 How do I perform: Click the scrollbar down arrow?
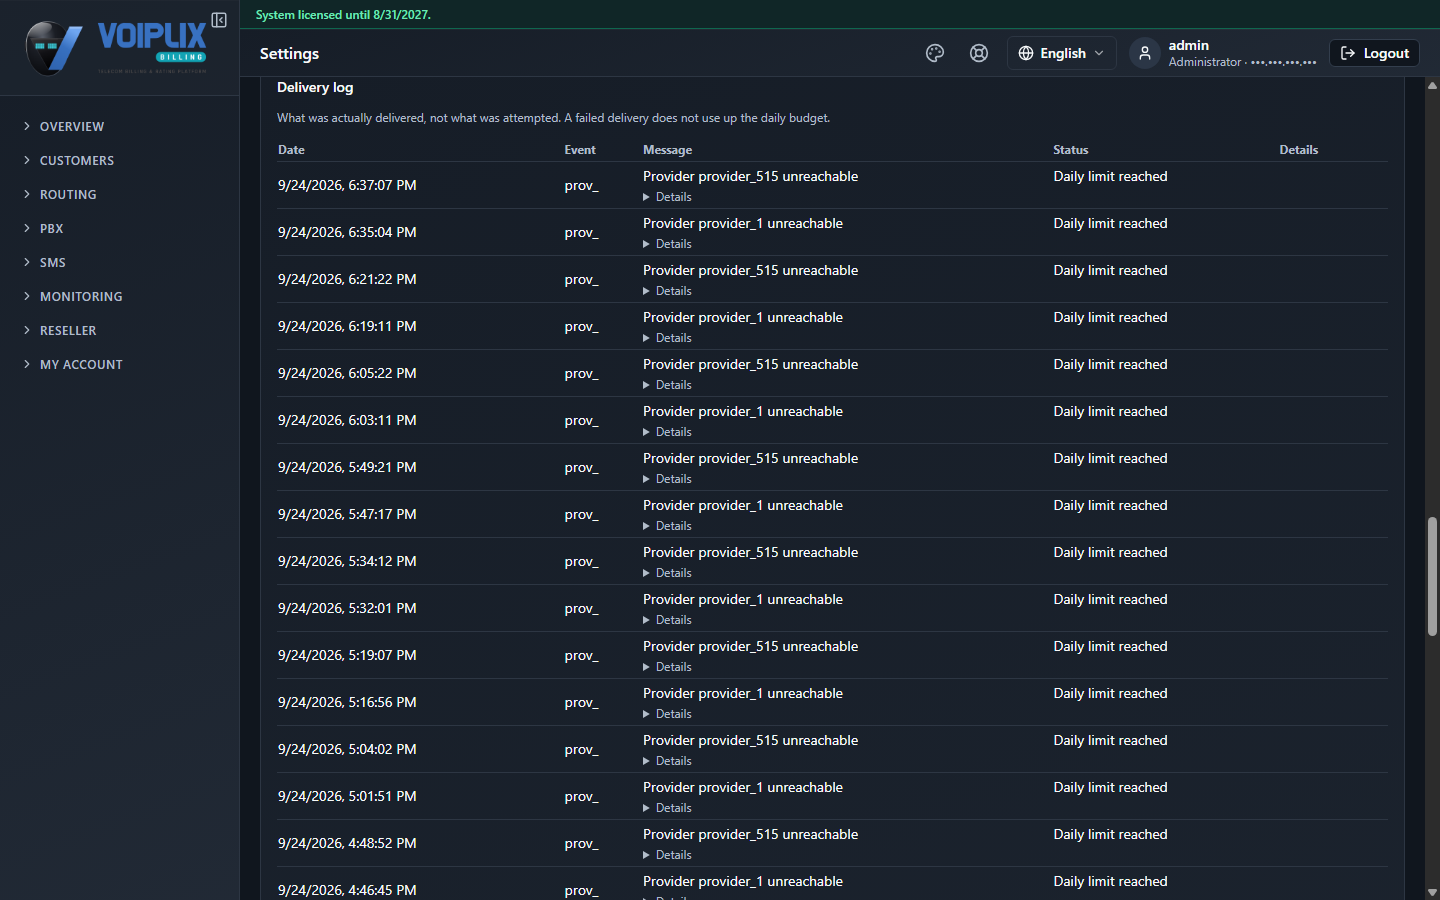[x=1432, y=892]
